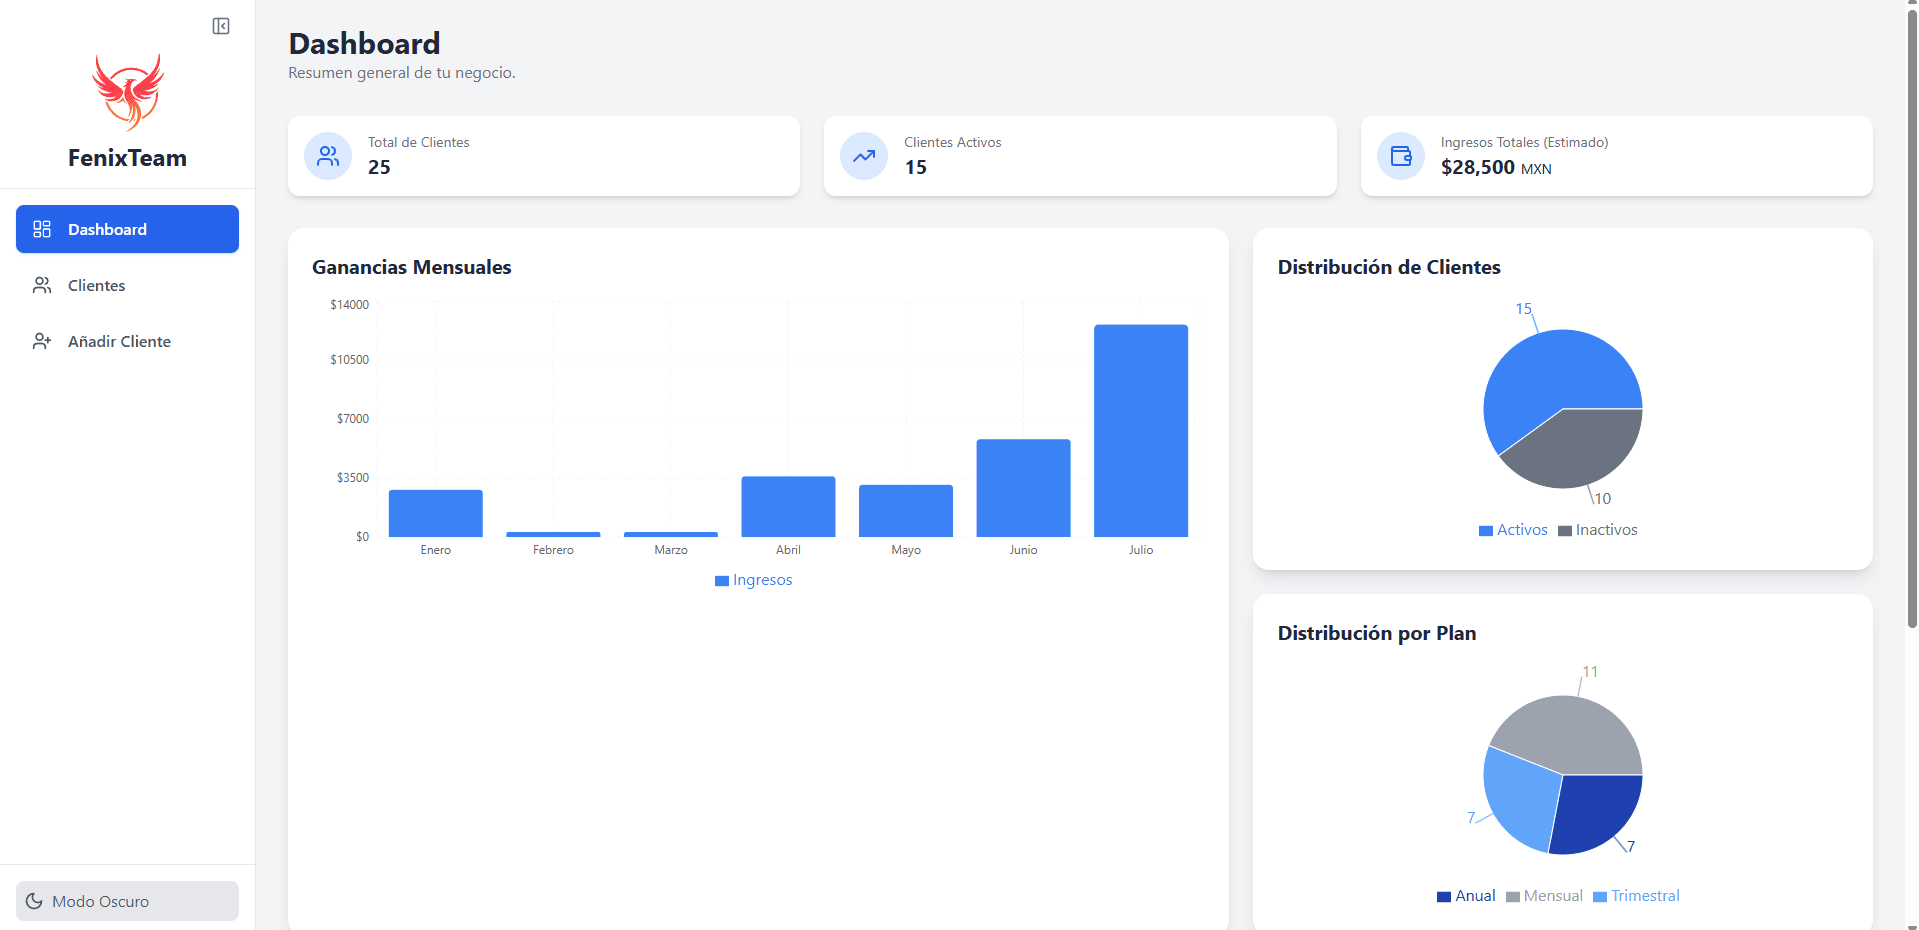
Task: Collapse the sidebar with the collapse panel icon
Action: coord(221,25)
